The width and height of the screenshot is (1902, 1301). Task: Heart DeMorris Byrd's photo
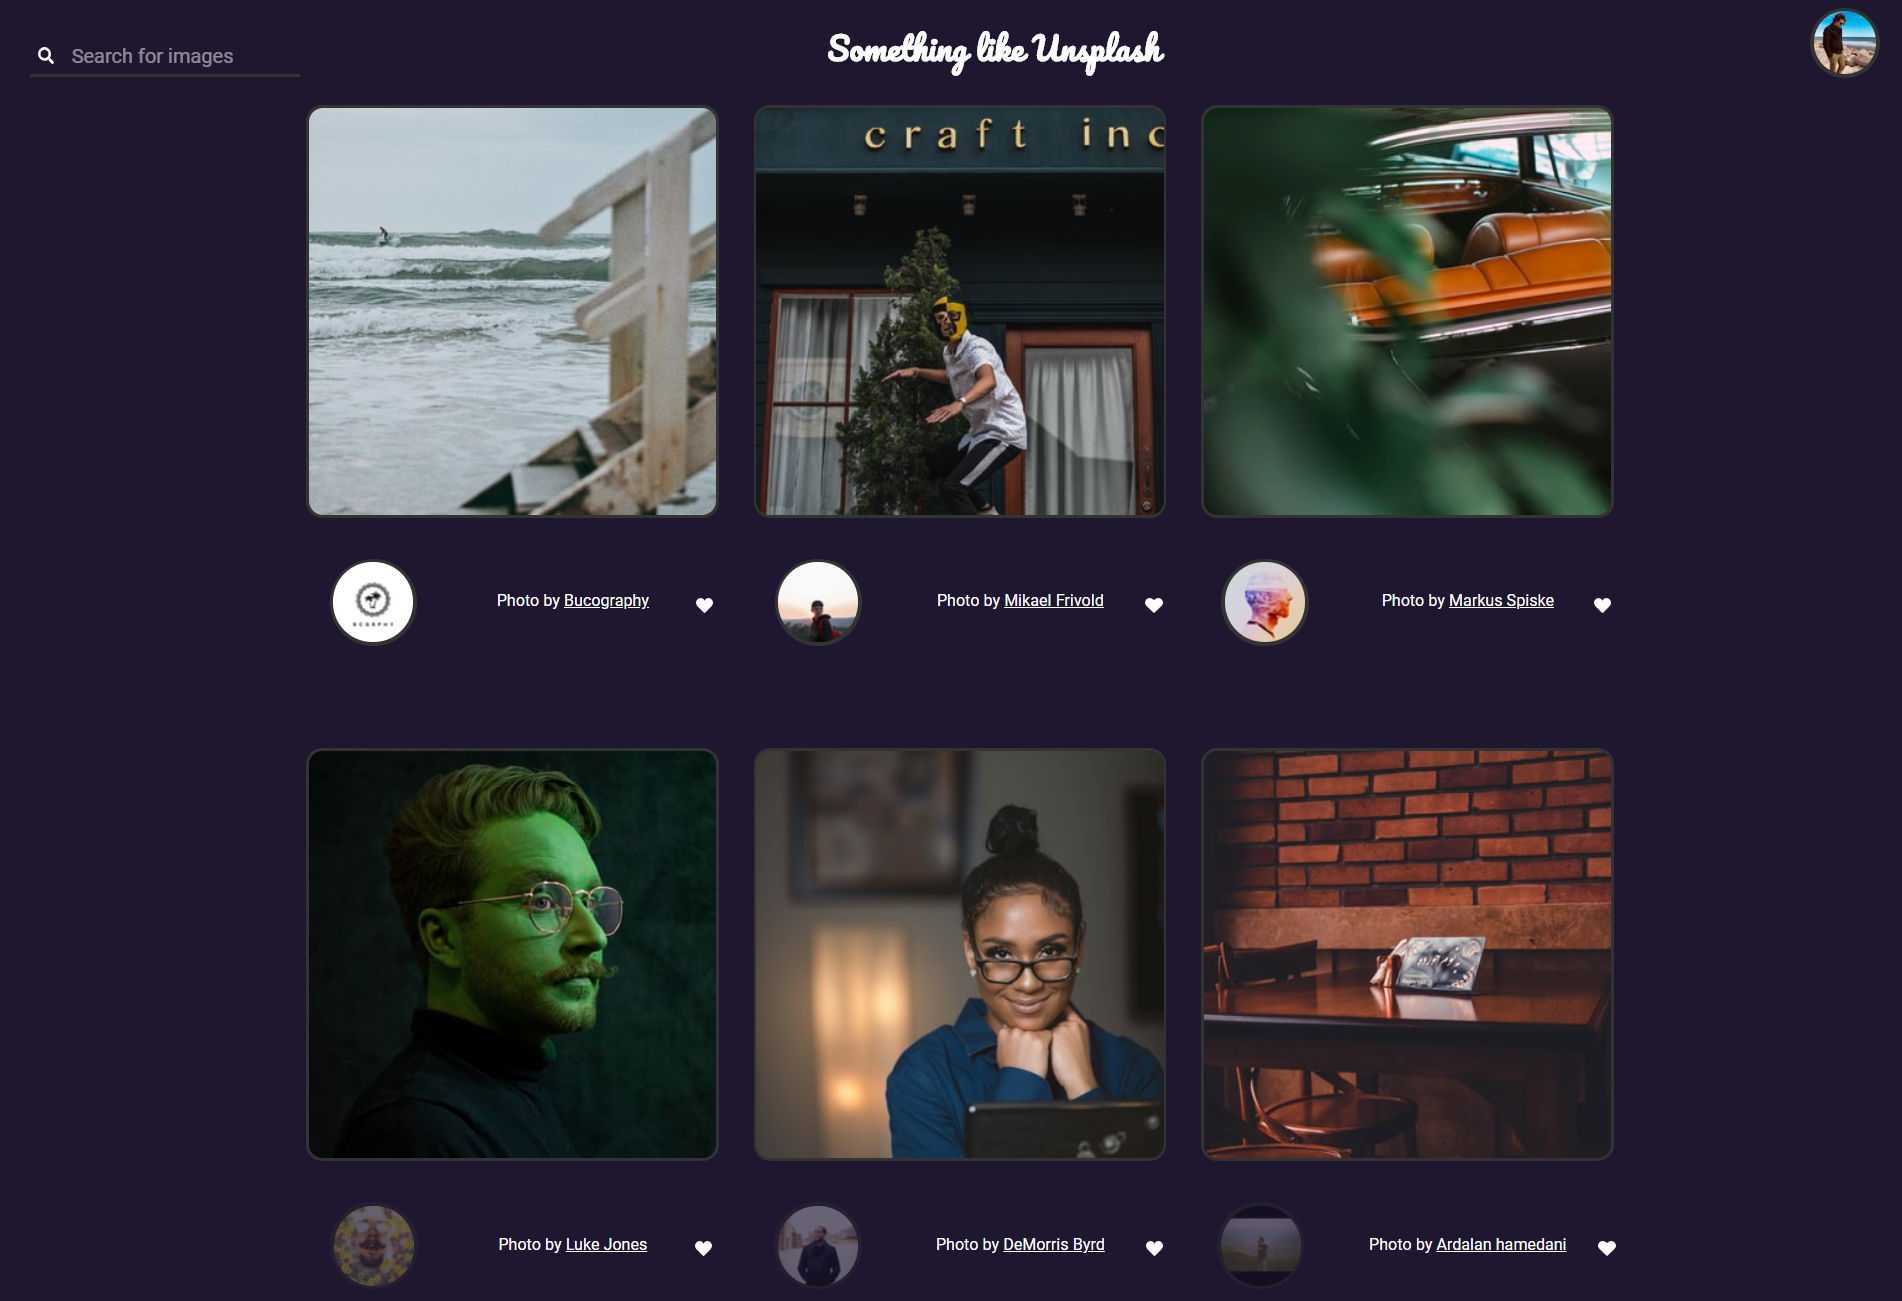[x=1154, y=1248]
